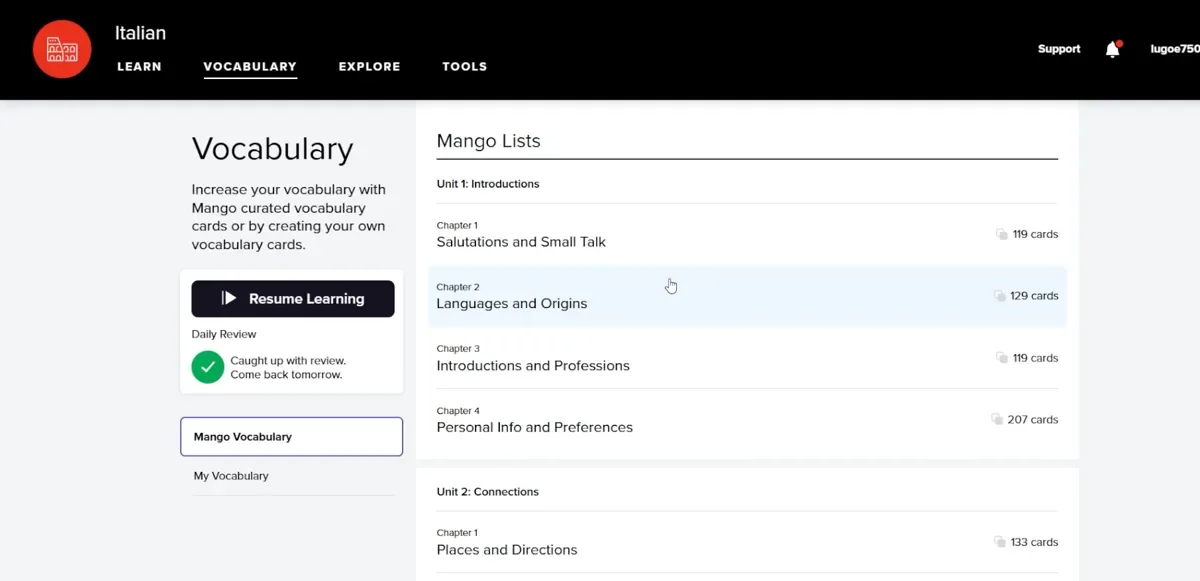
Task: Click the cards icon in Introductions and Professions row
Action: tap(1002, 358)
